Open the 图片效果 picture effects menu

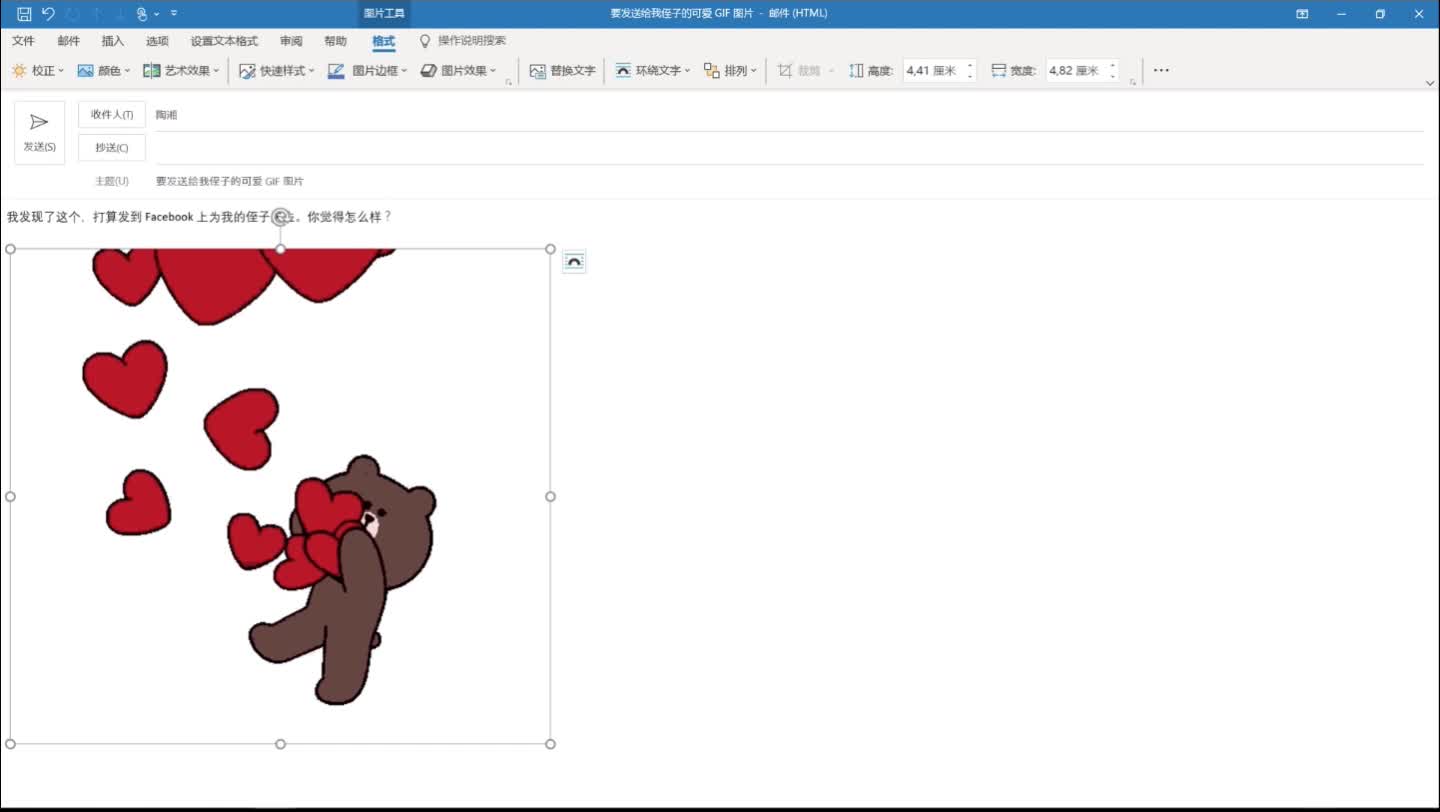coord(458,71)
